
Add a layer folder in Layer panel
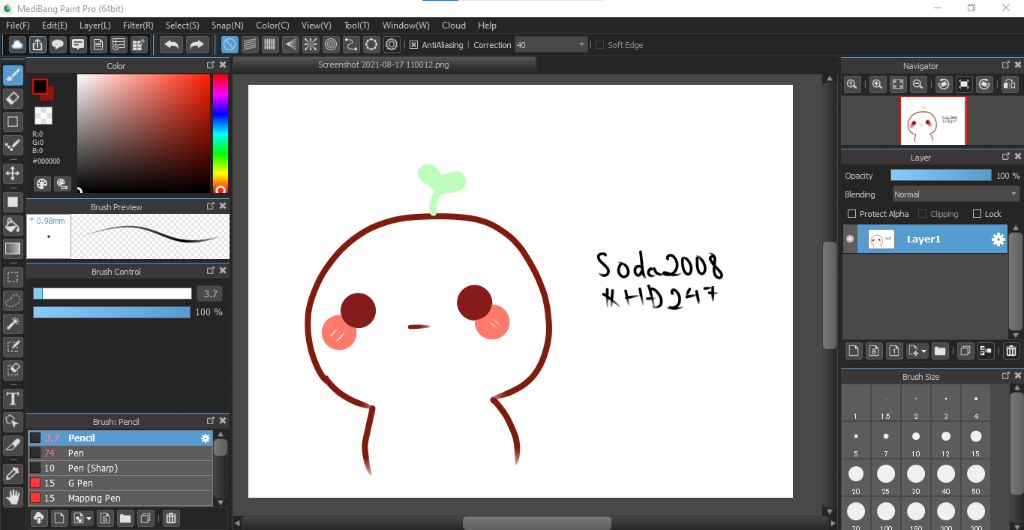point(940,351)
